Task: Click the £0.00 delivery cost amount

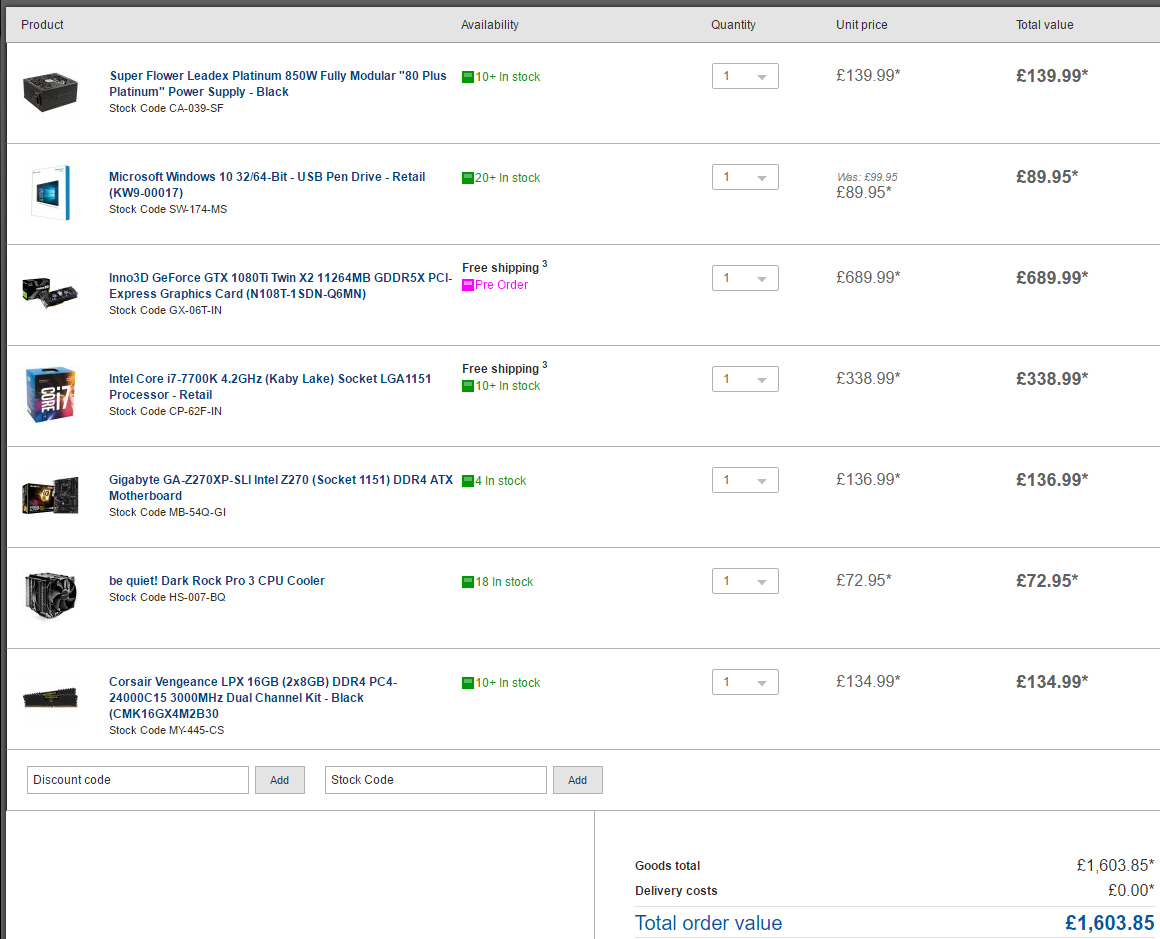Action: pyautogui.click(x=1131, y=890)
